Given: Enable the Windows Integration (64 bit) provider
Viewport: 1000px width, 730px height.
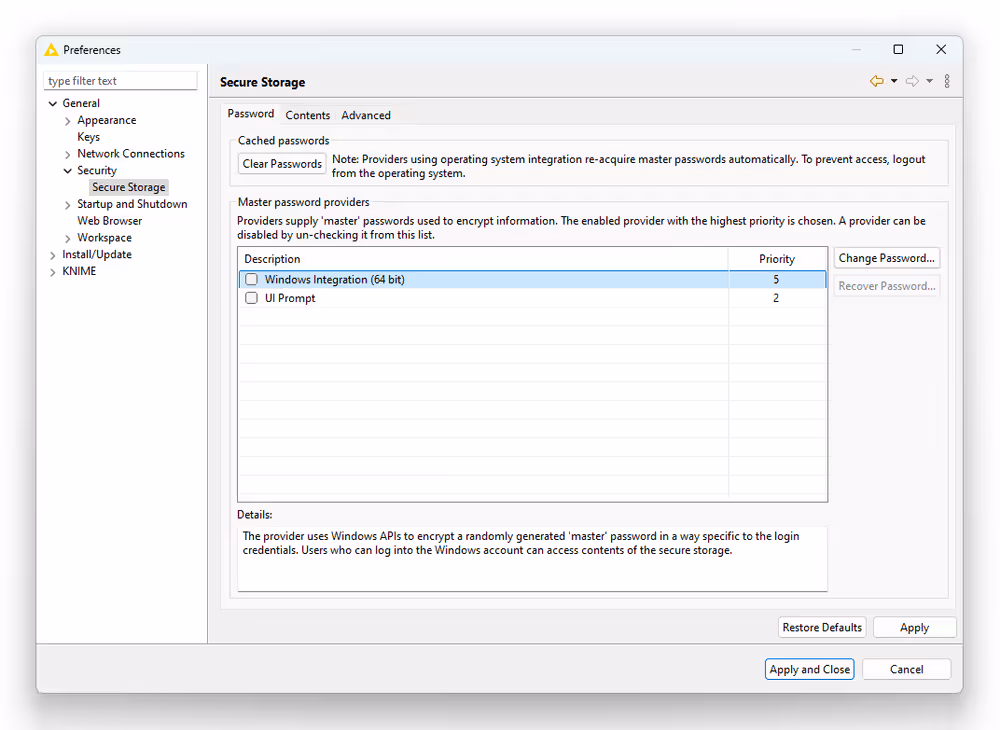Looking at the screenshot, I should tap(251, 279).
